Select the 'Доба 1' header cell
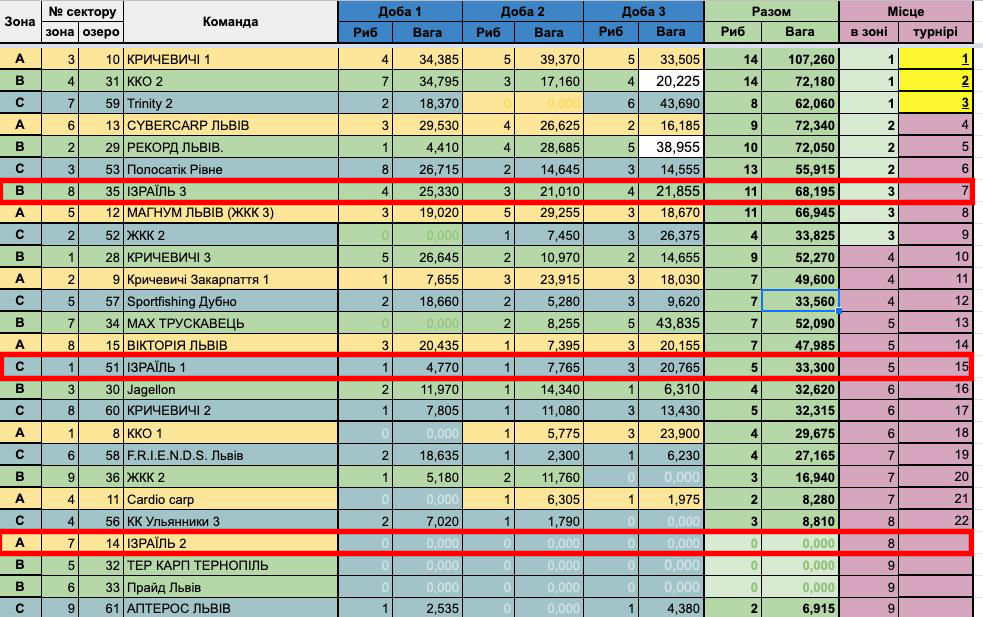 point(400,11)
